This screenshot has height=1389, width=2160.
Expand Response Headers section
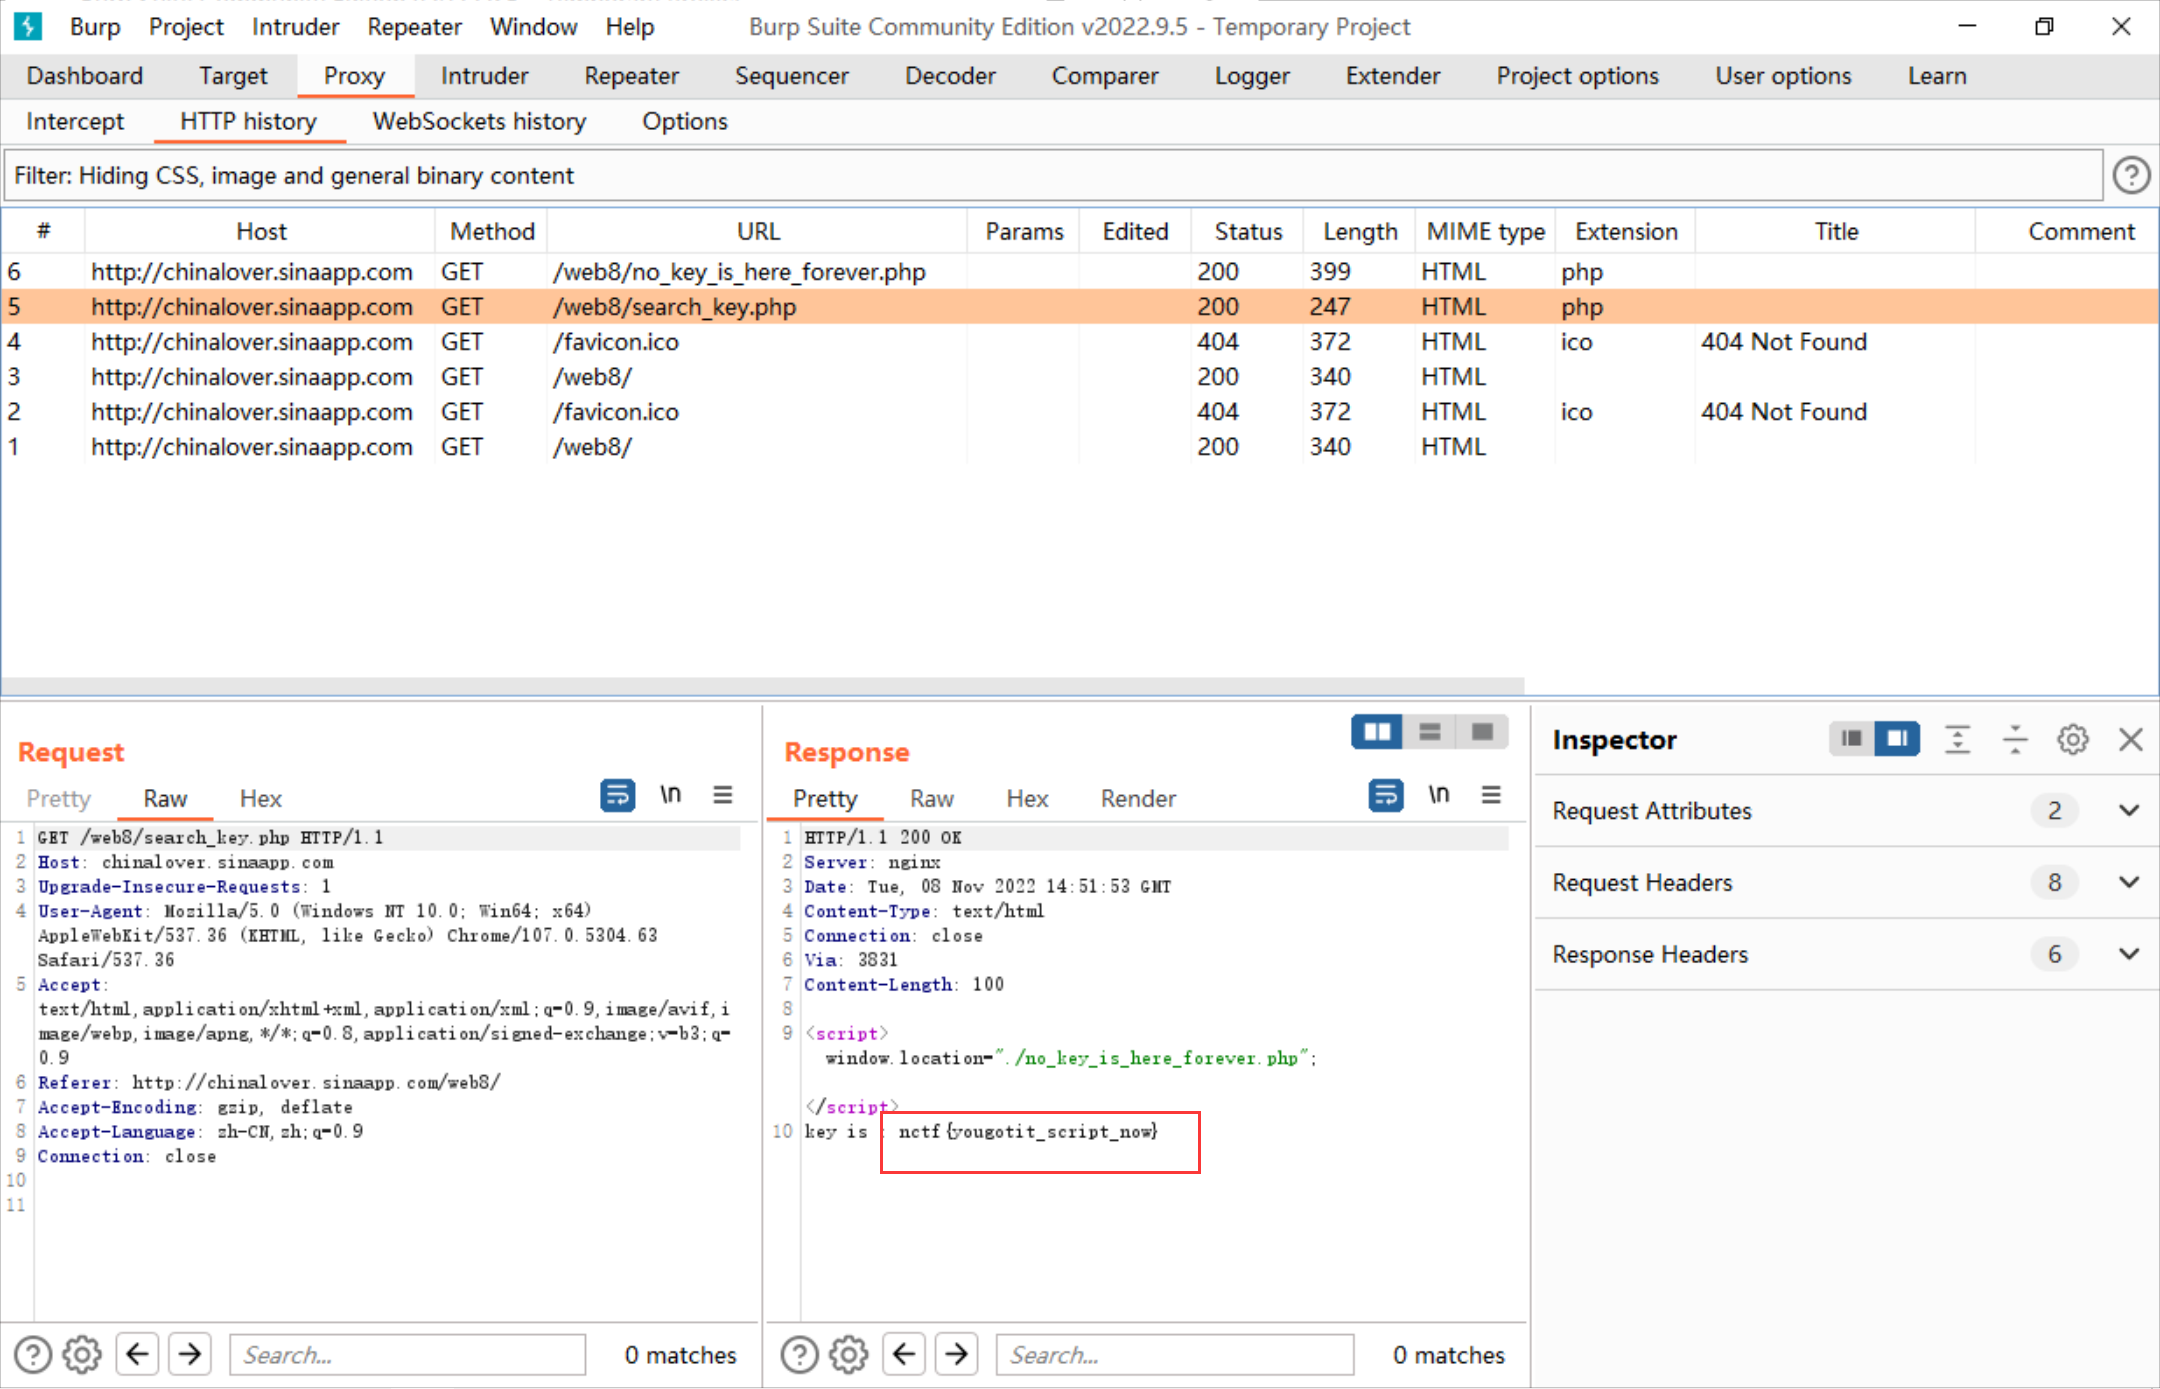(2129, 955)
